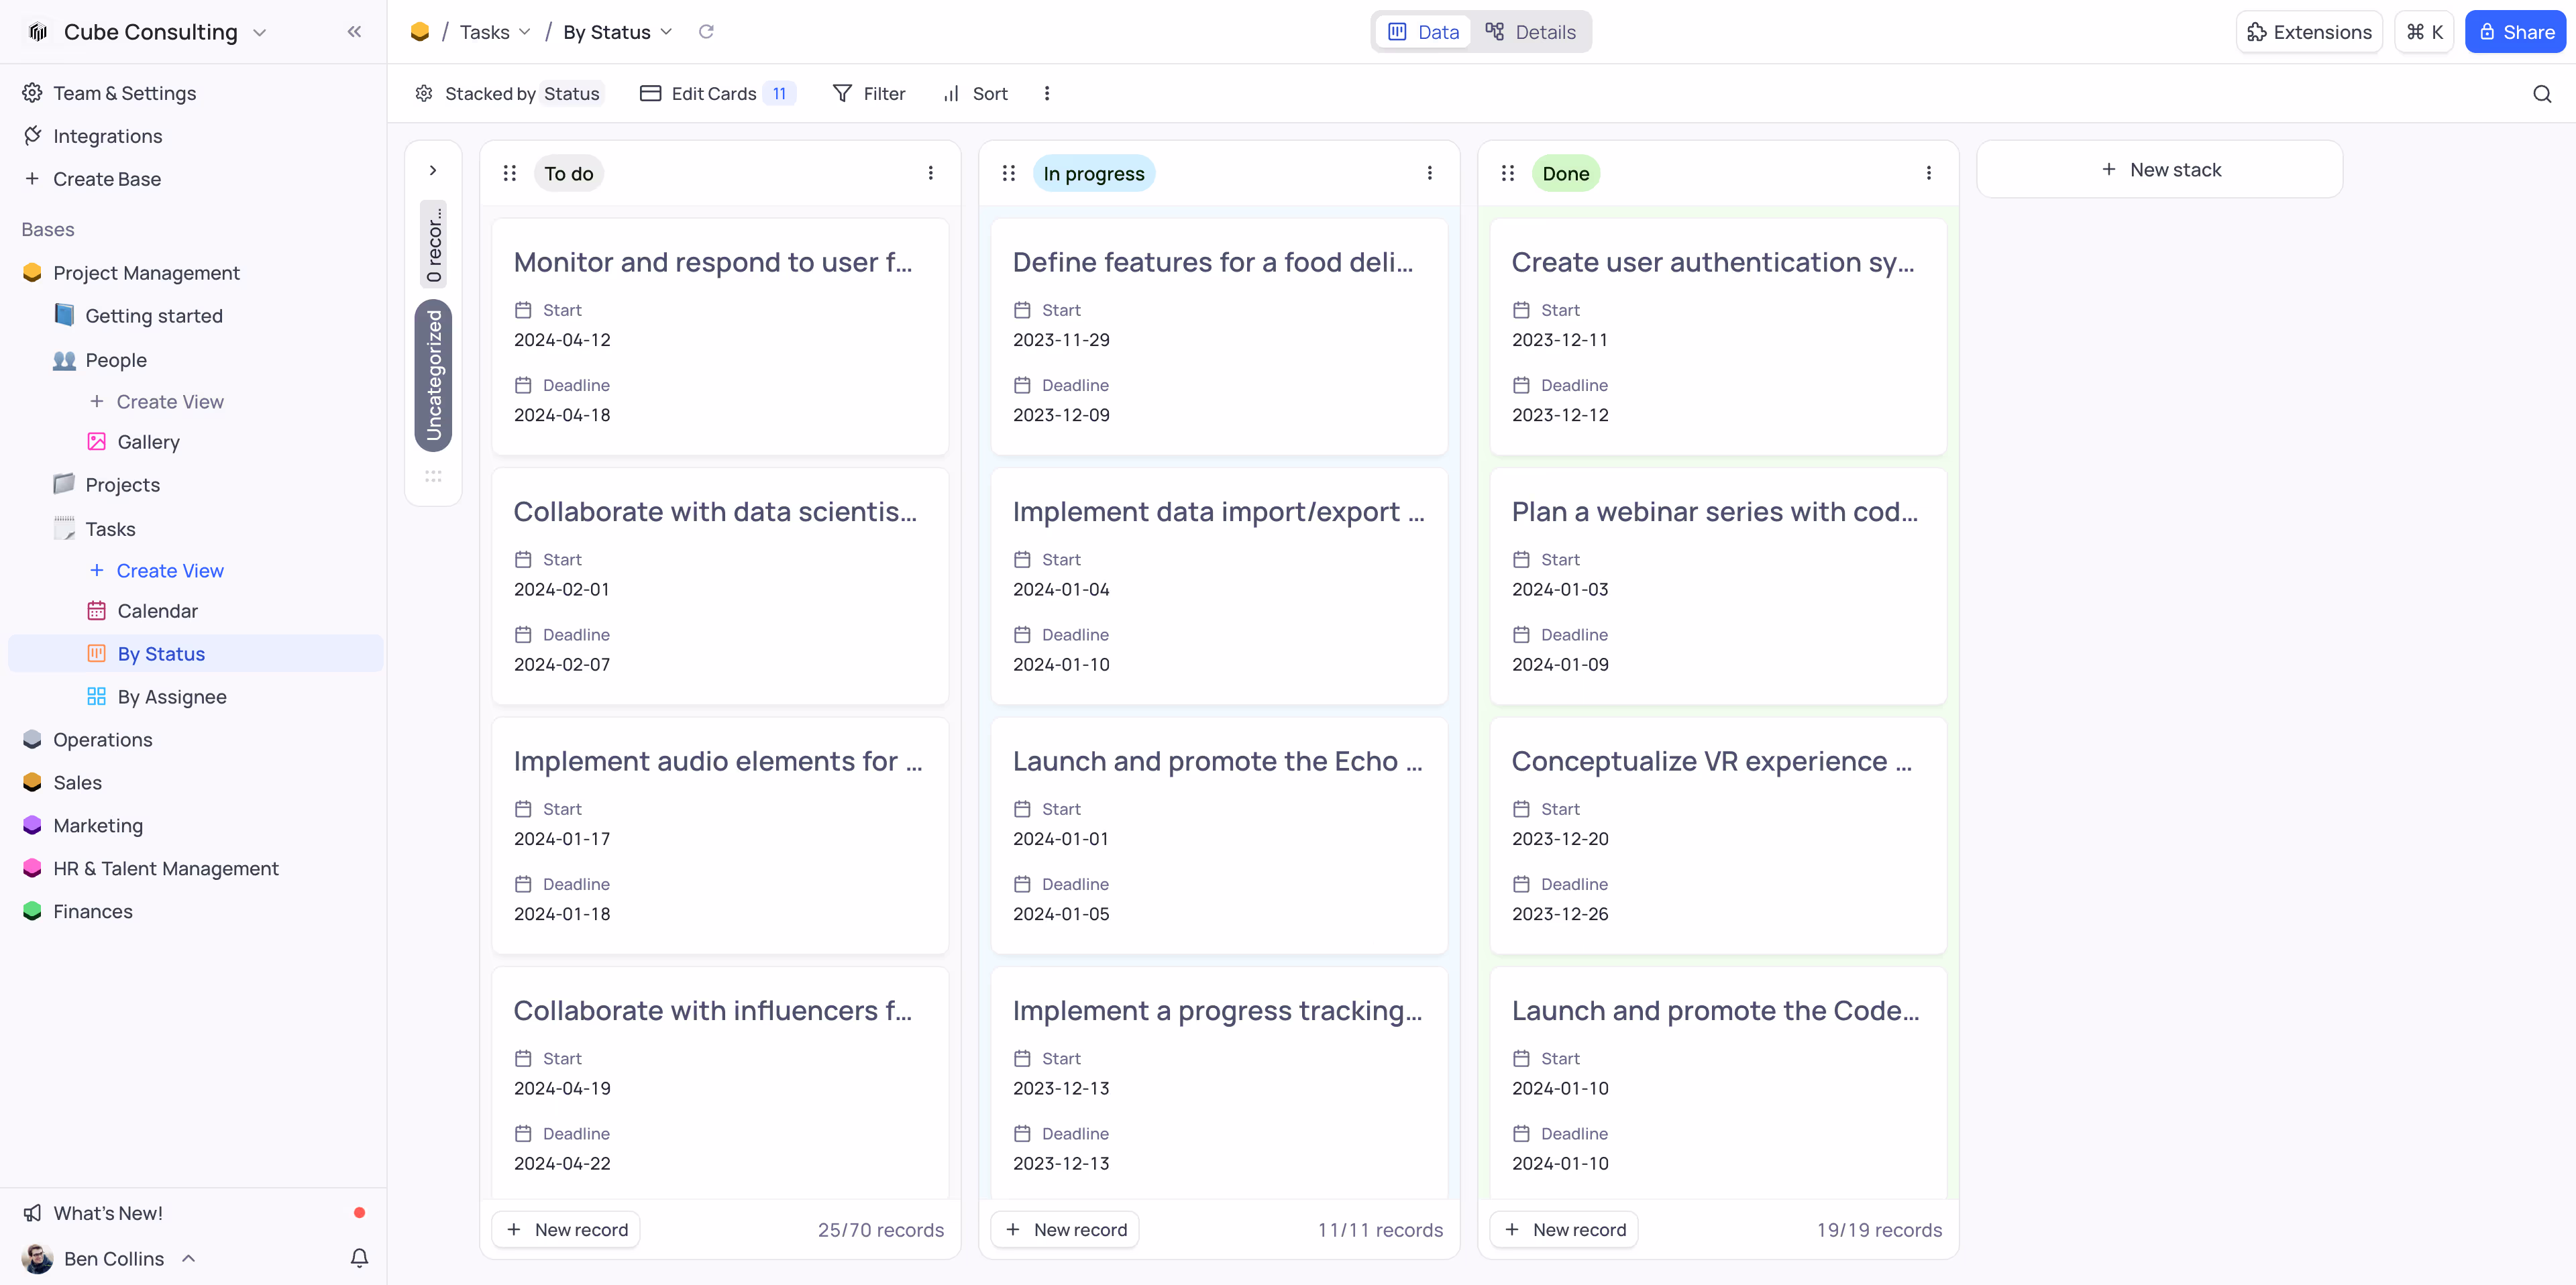The image size is (2576, 1285).
Task: Add a New stack
Action: point(2160,170)
